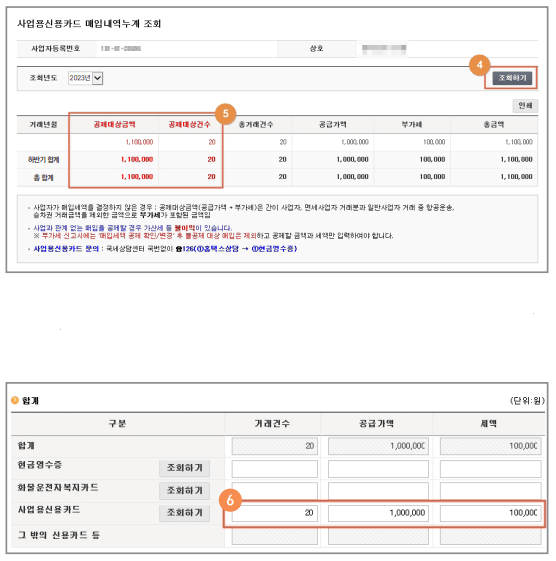The height and width of the screenshot is (561, 556).
Task: Focus the 현금영수증 세액 input field
Action: pos(491,469)
